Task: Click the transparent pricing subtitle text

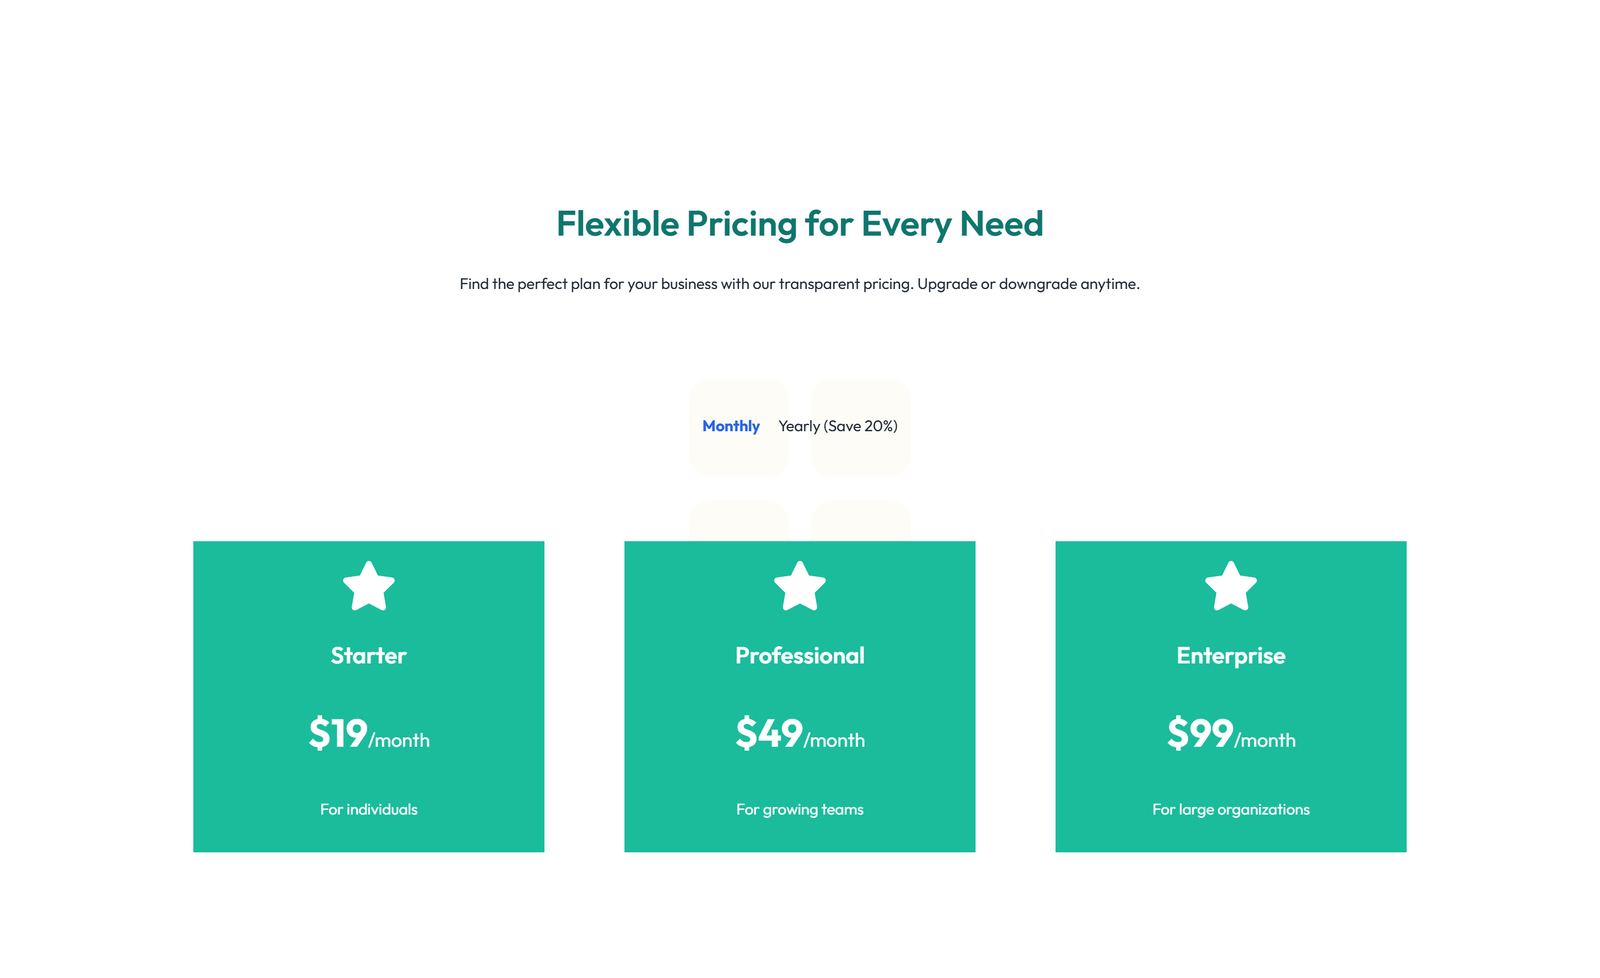Action: (x=800, y=284)
